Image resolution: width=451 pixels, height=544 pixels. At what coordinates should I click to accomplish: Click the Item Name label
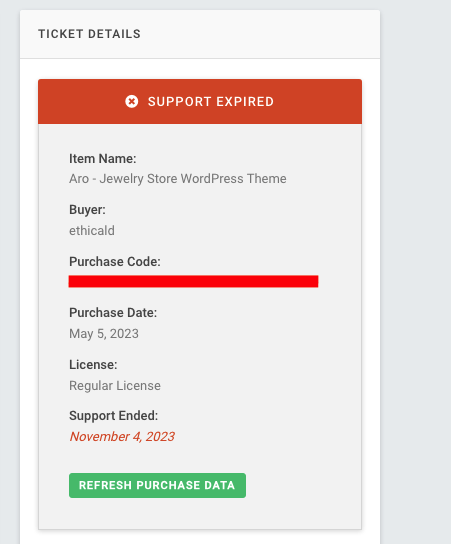click(103, 159)
